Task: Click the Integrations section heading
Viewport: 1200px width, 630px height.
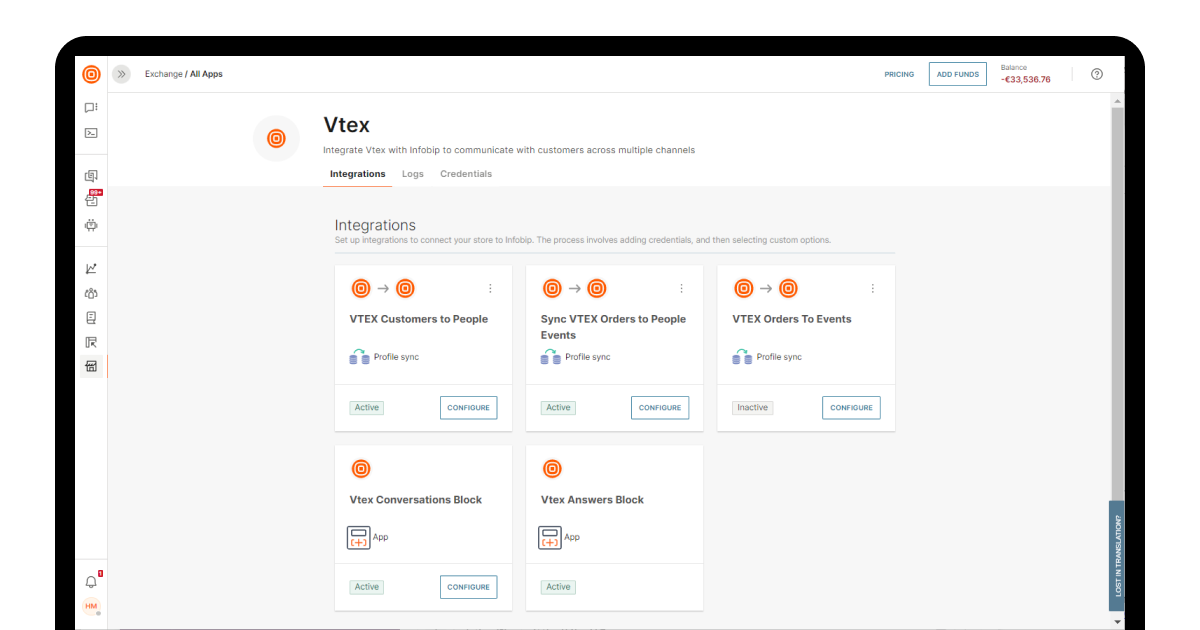Action: coord(375,225)
